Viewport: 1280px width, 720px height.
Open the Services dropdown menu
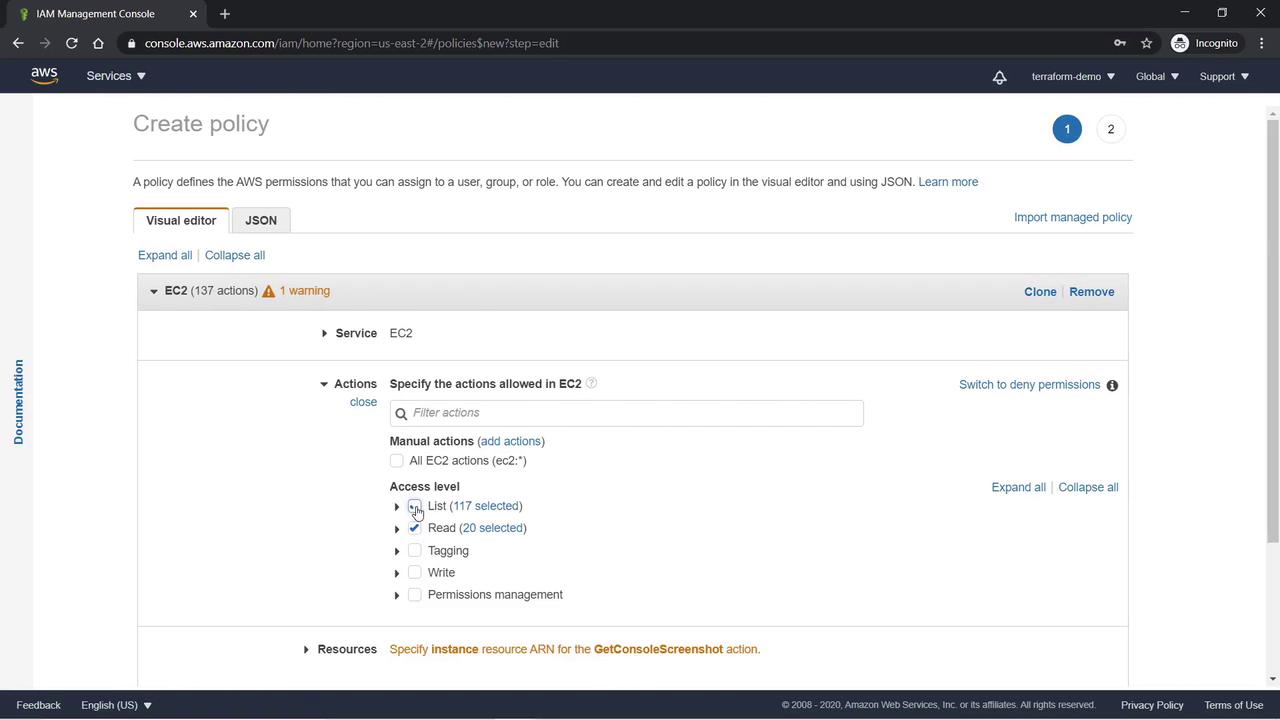(x=116, y=76)
